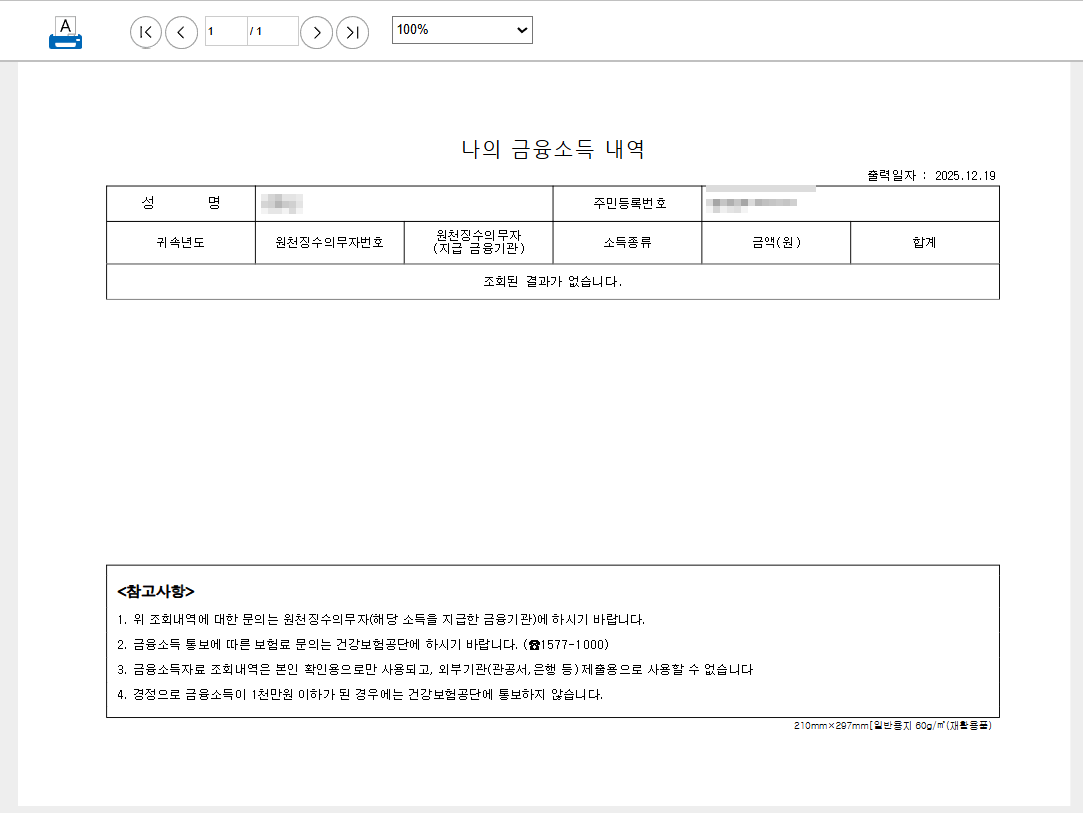The width and height of the screenshot is (1083, 813).
Task: Click the 조회된 결과가 없습니다 message row
Action: point(551,281)
